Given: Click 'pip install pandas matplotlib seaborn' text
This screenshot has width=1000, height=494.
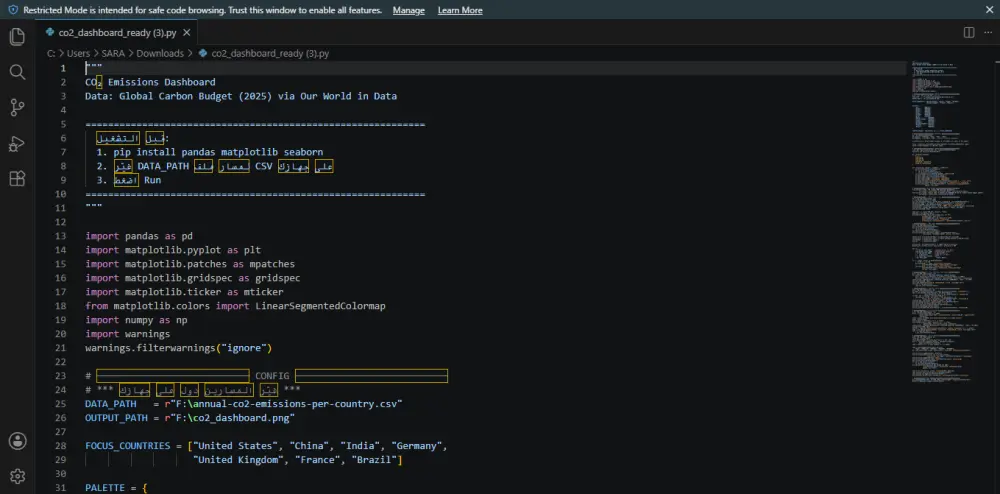Looking at the screenshot, I should 219,152.
